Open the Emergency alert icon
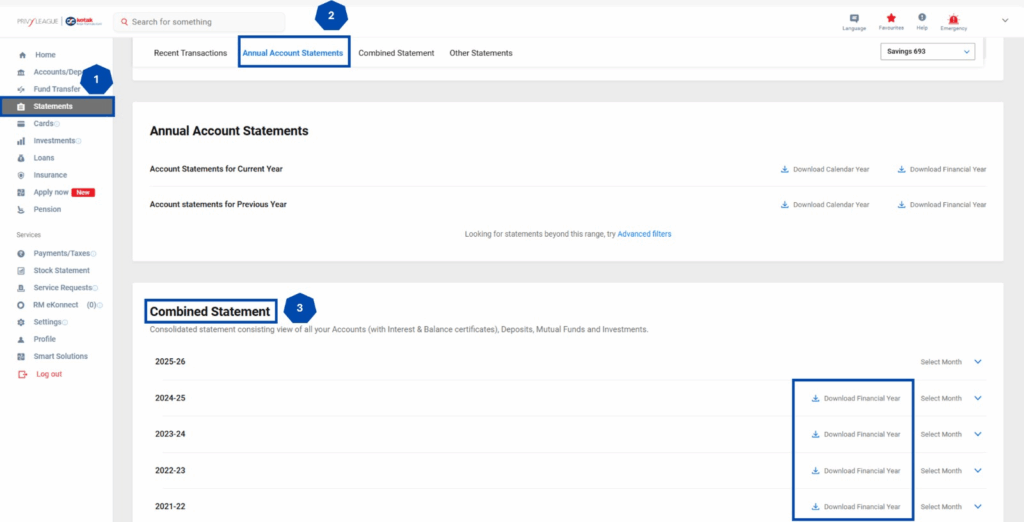 tap(953, 19)
